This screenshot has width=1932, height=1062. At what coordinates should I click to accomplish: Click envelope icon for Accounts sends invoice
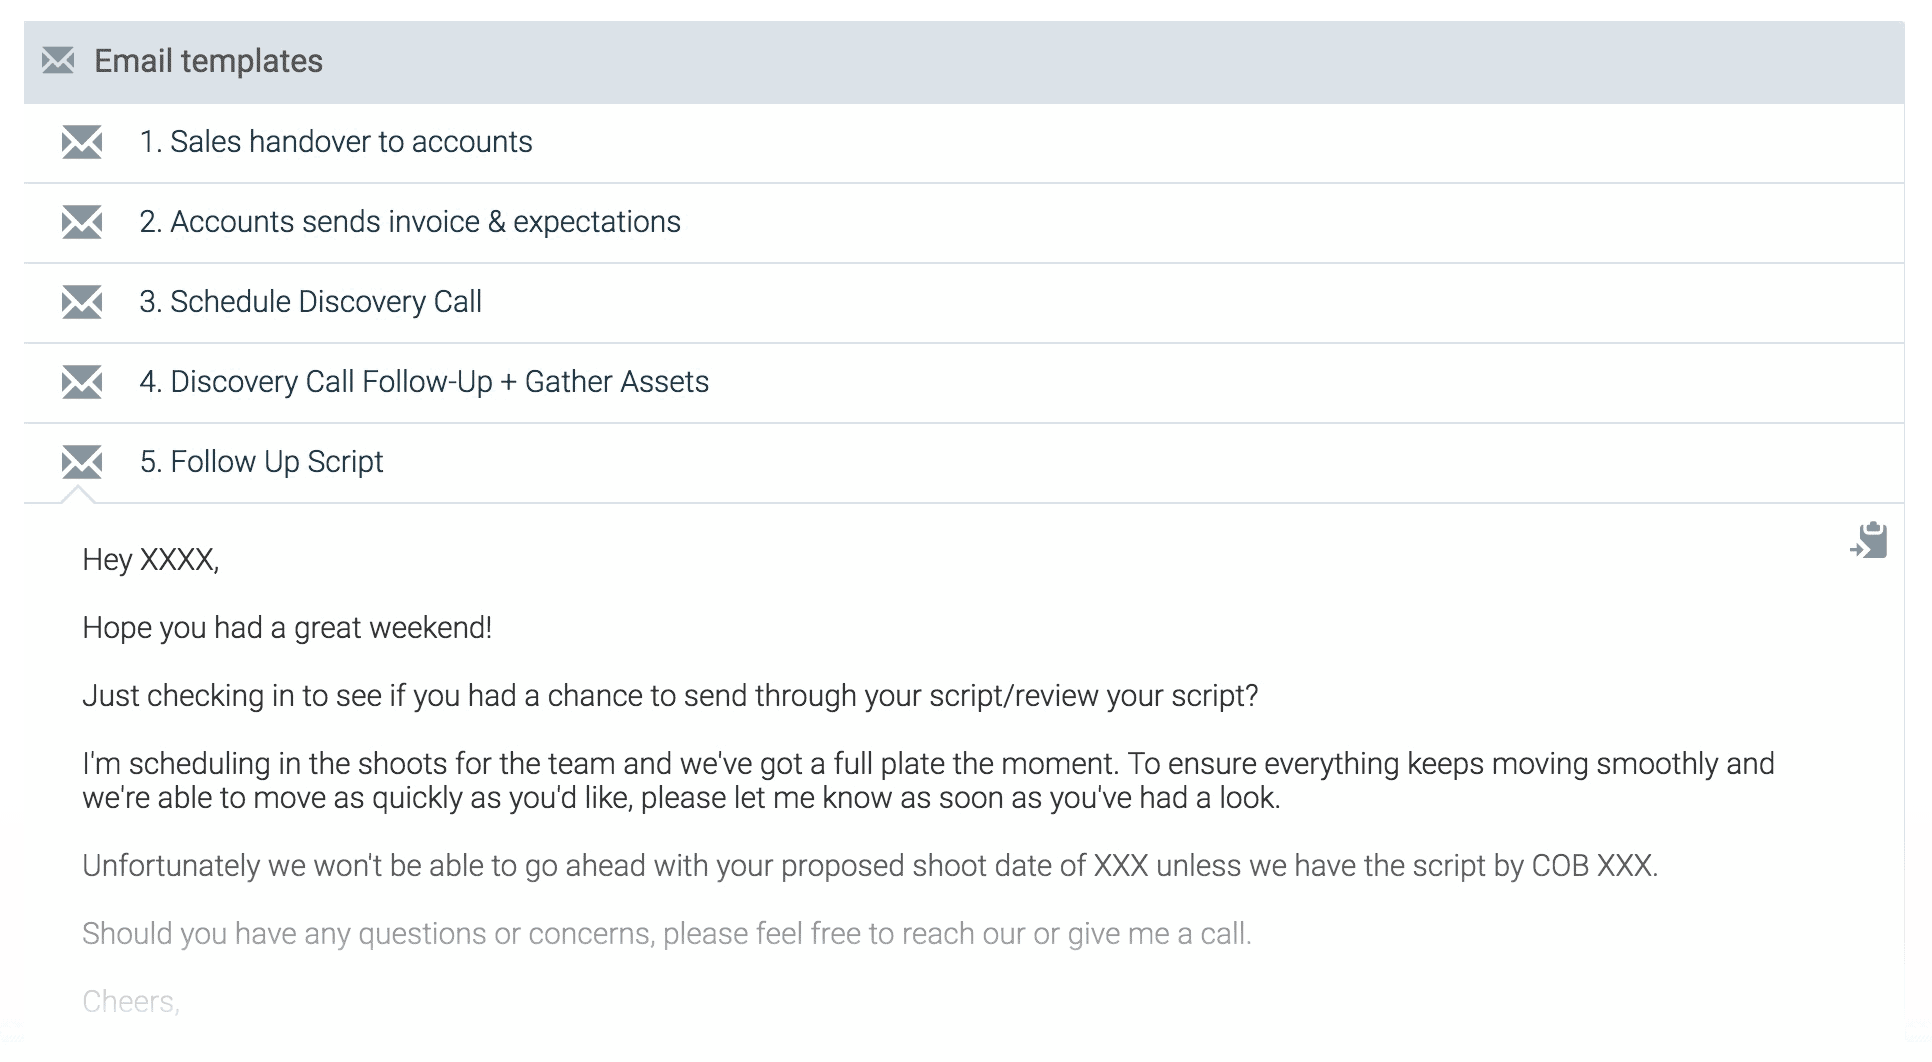82,222
